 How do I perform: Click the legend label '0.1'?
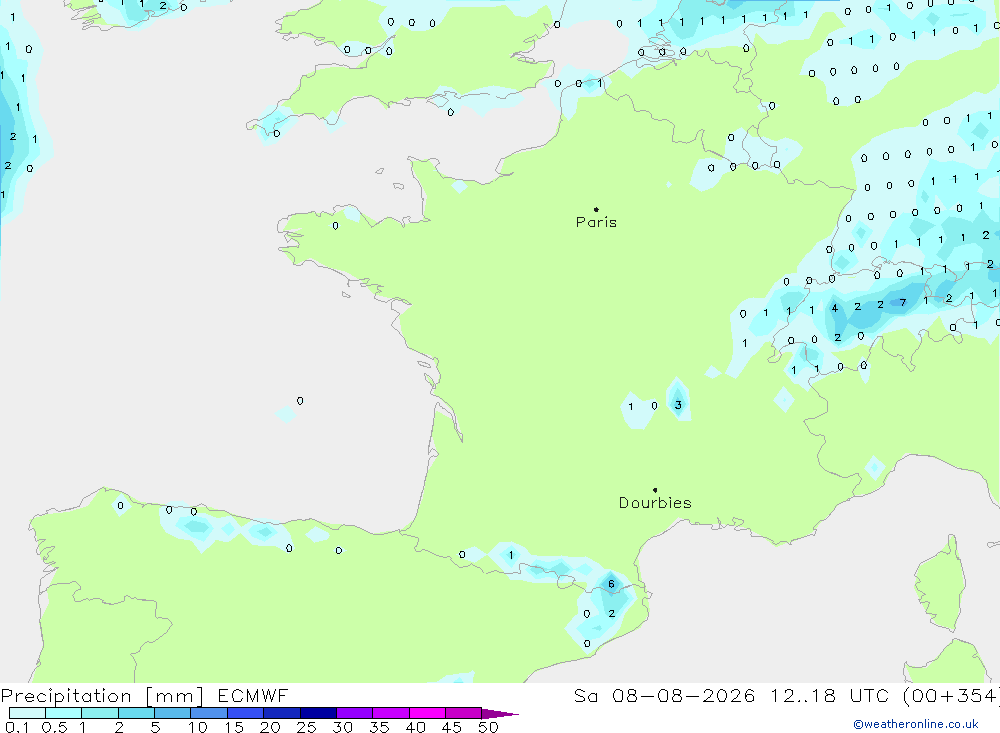(x=17, y=727)
